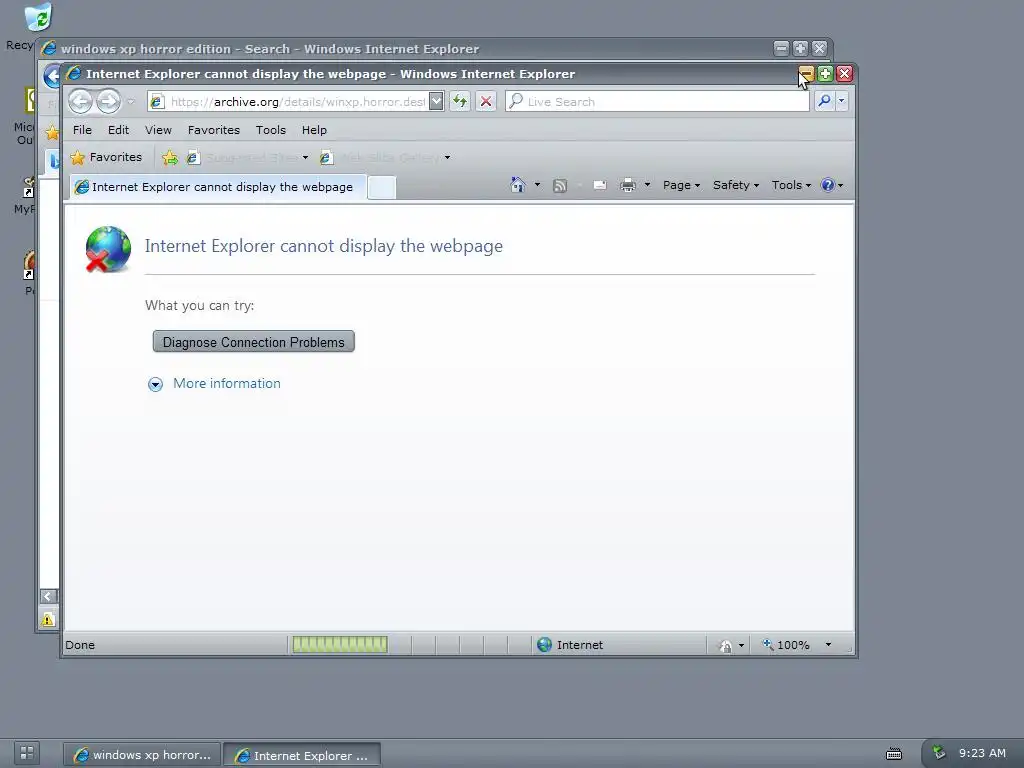Image resolution: width=1024 pixels, height=768 pixels.
Task: Click the blank New Tab button
Action: pos(381,187)
